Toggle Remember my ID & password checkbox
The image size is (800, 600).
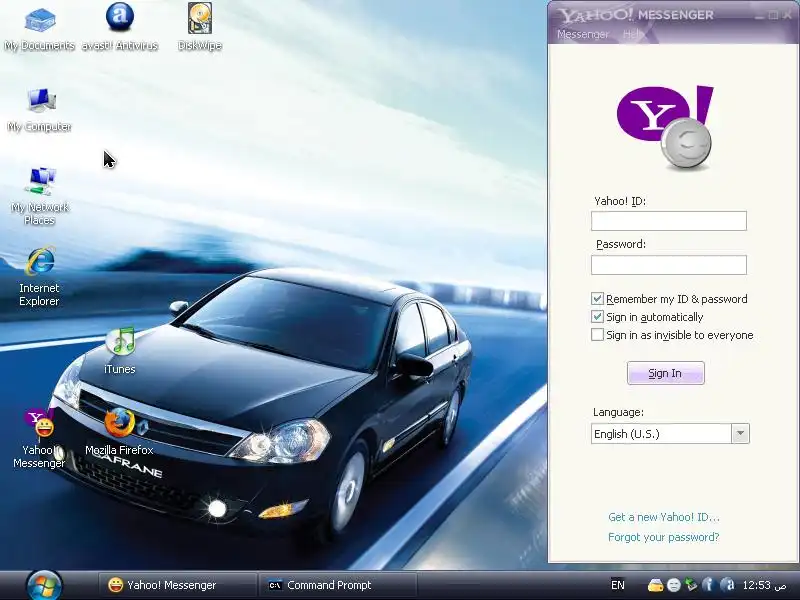(597, 298)
